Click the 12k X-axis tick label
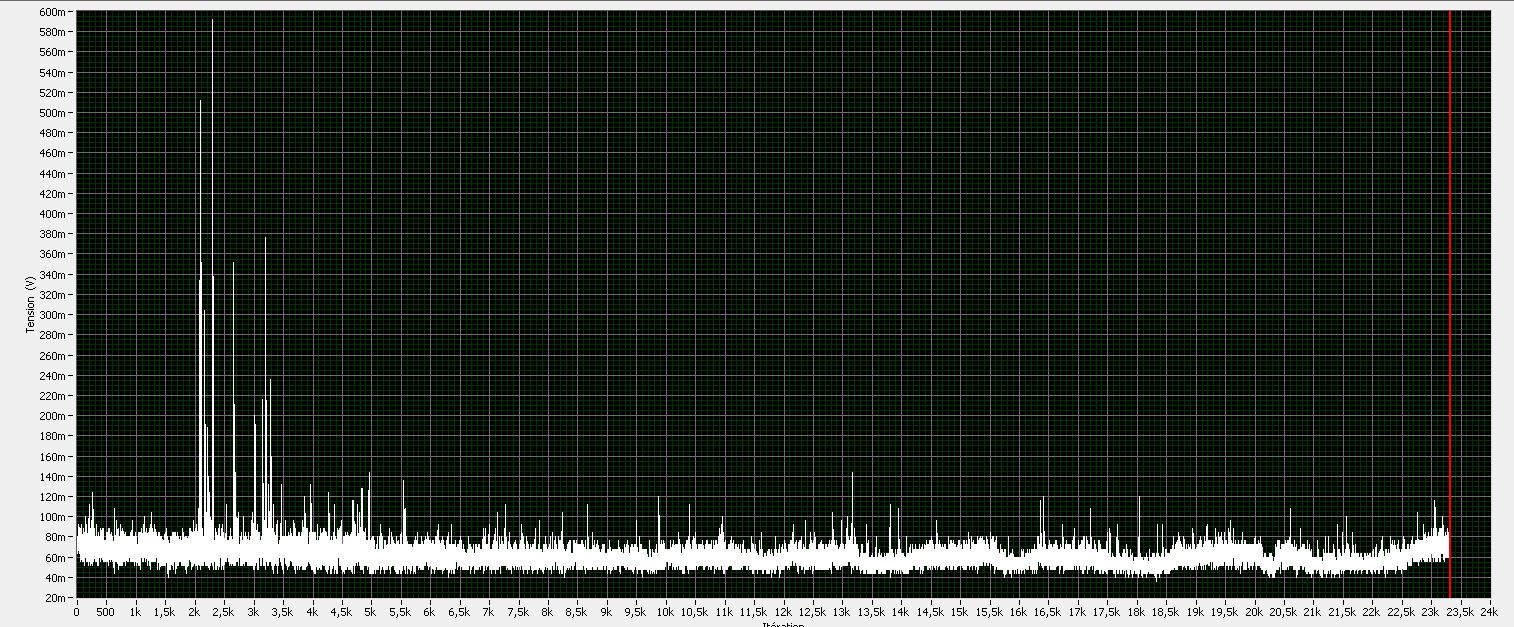1514x627 pixels. (783, 611)
